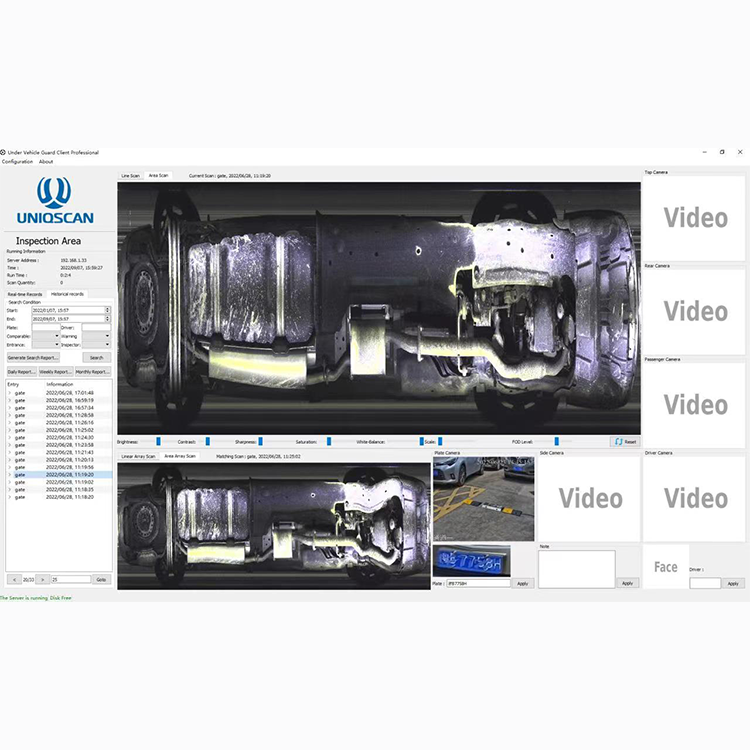Click the Top Camera video panel
Screen dimensions: 750x750
pos(694,218)
